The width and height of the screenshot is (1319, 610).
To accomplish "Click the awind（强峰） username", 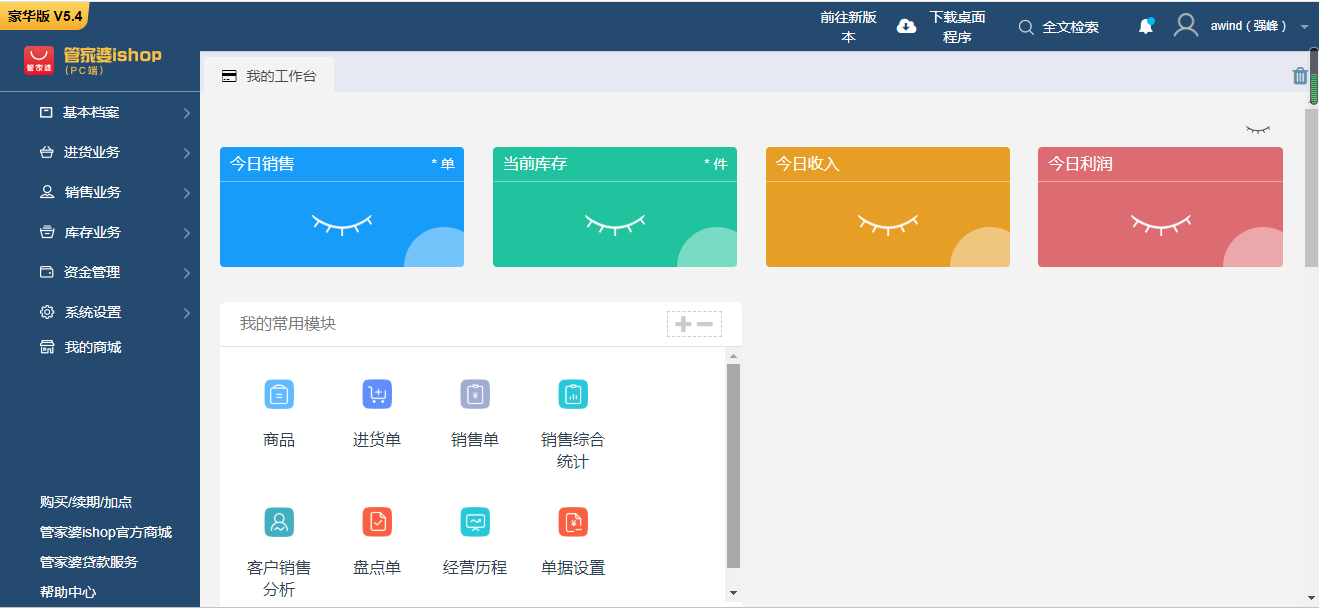I will click(1249, 26).
